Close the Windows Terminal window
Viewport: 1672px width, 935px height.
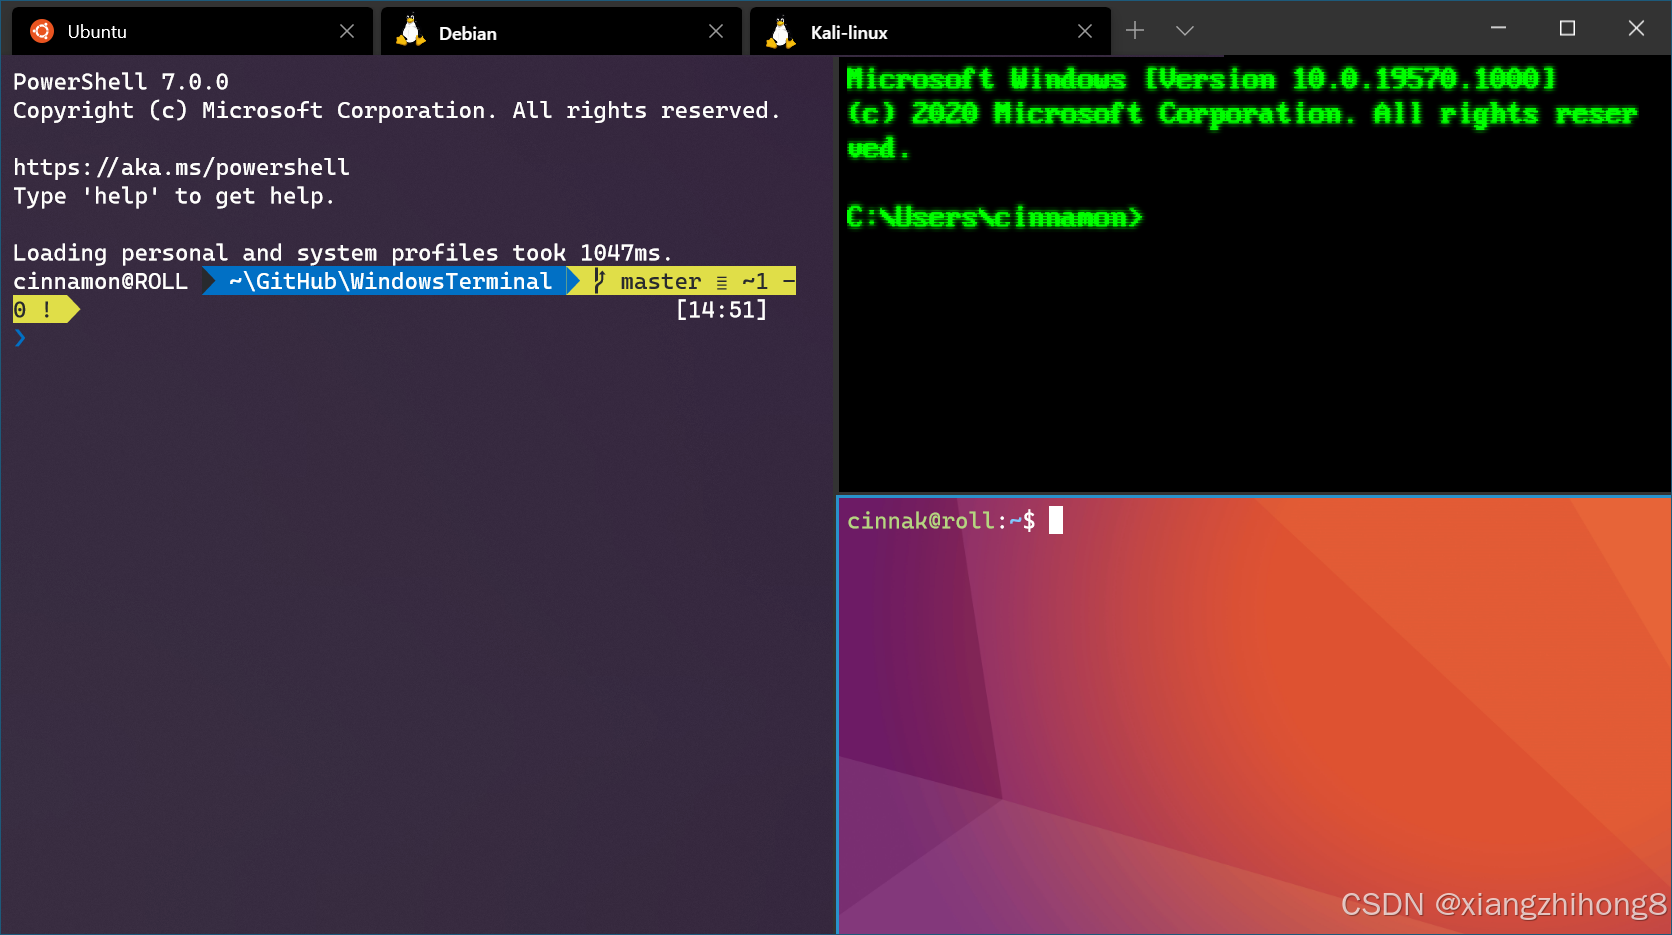[x=1636, y=28]
